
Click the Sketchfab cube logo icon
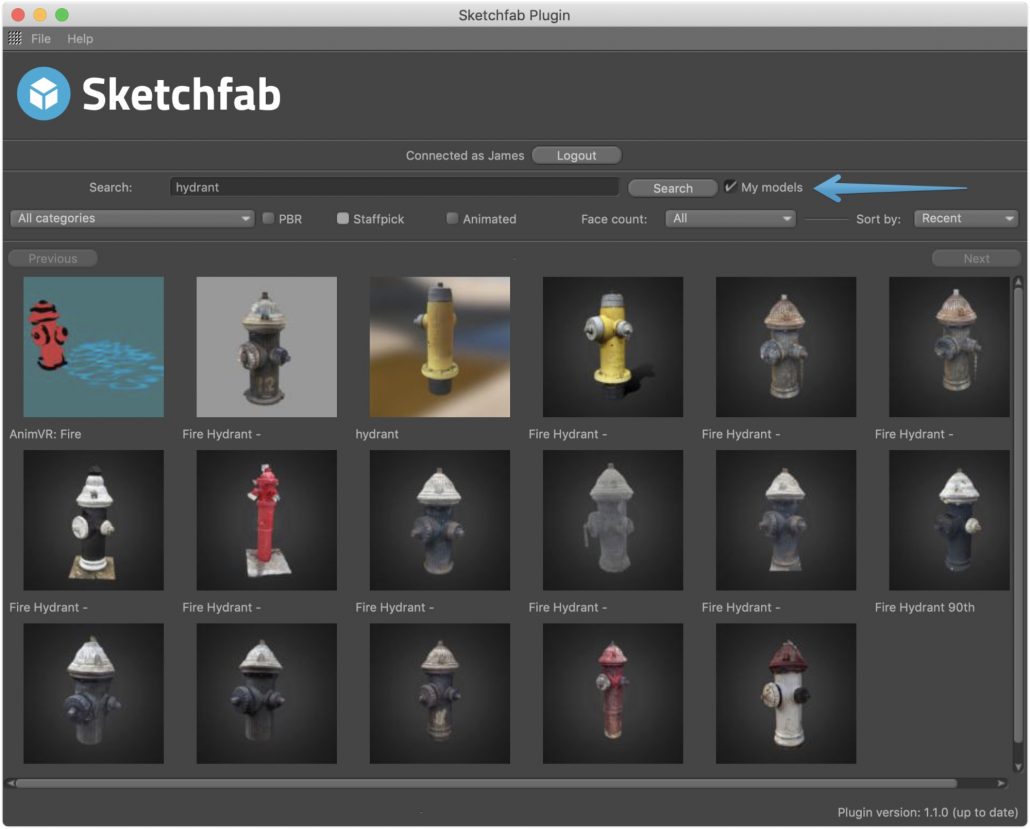click(44, 94)
